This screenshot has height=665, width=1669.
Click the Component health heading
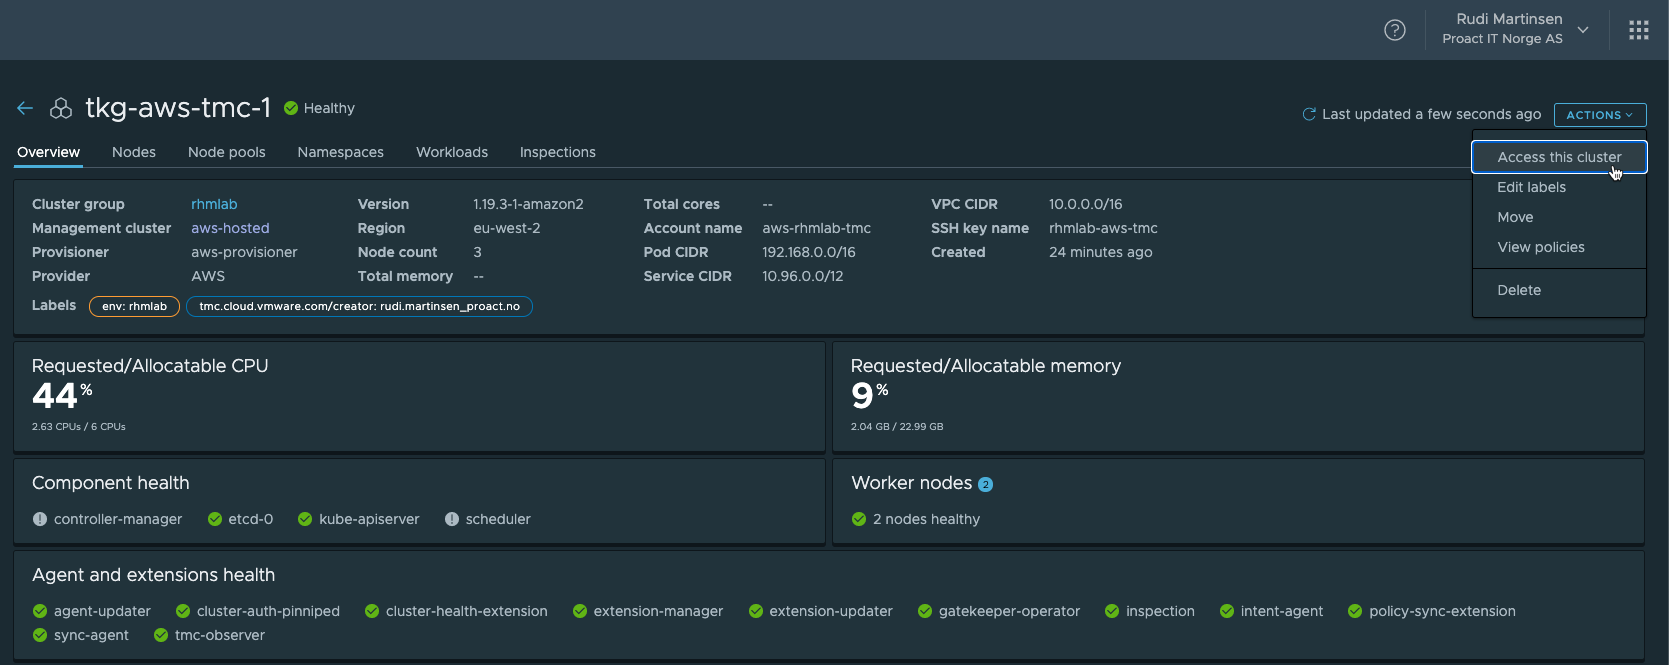tap(111, 483)
